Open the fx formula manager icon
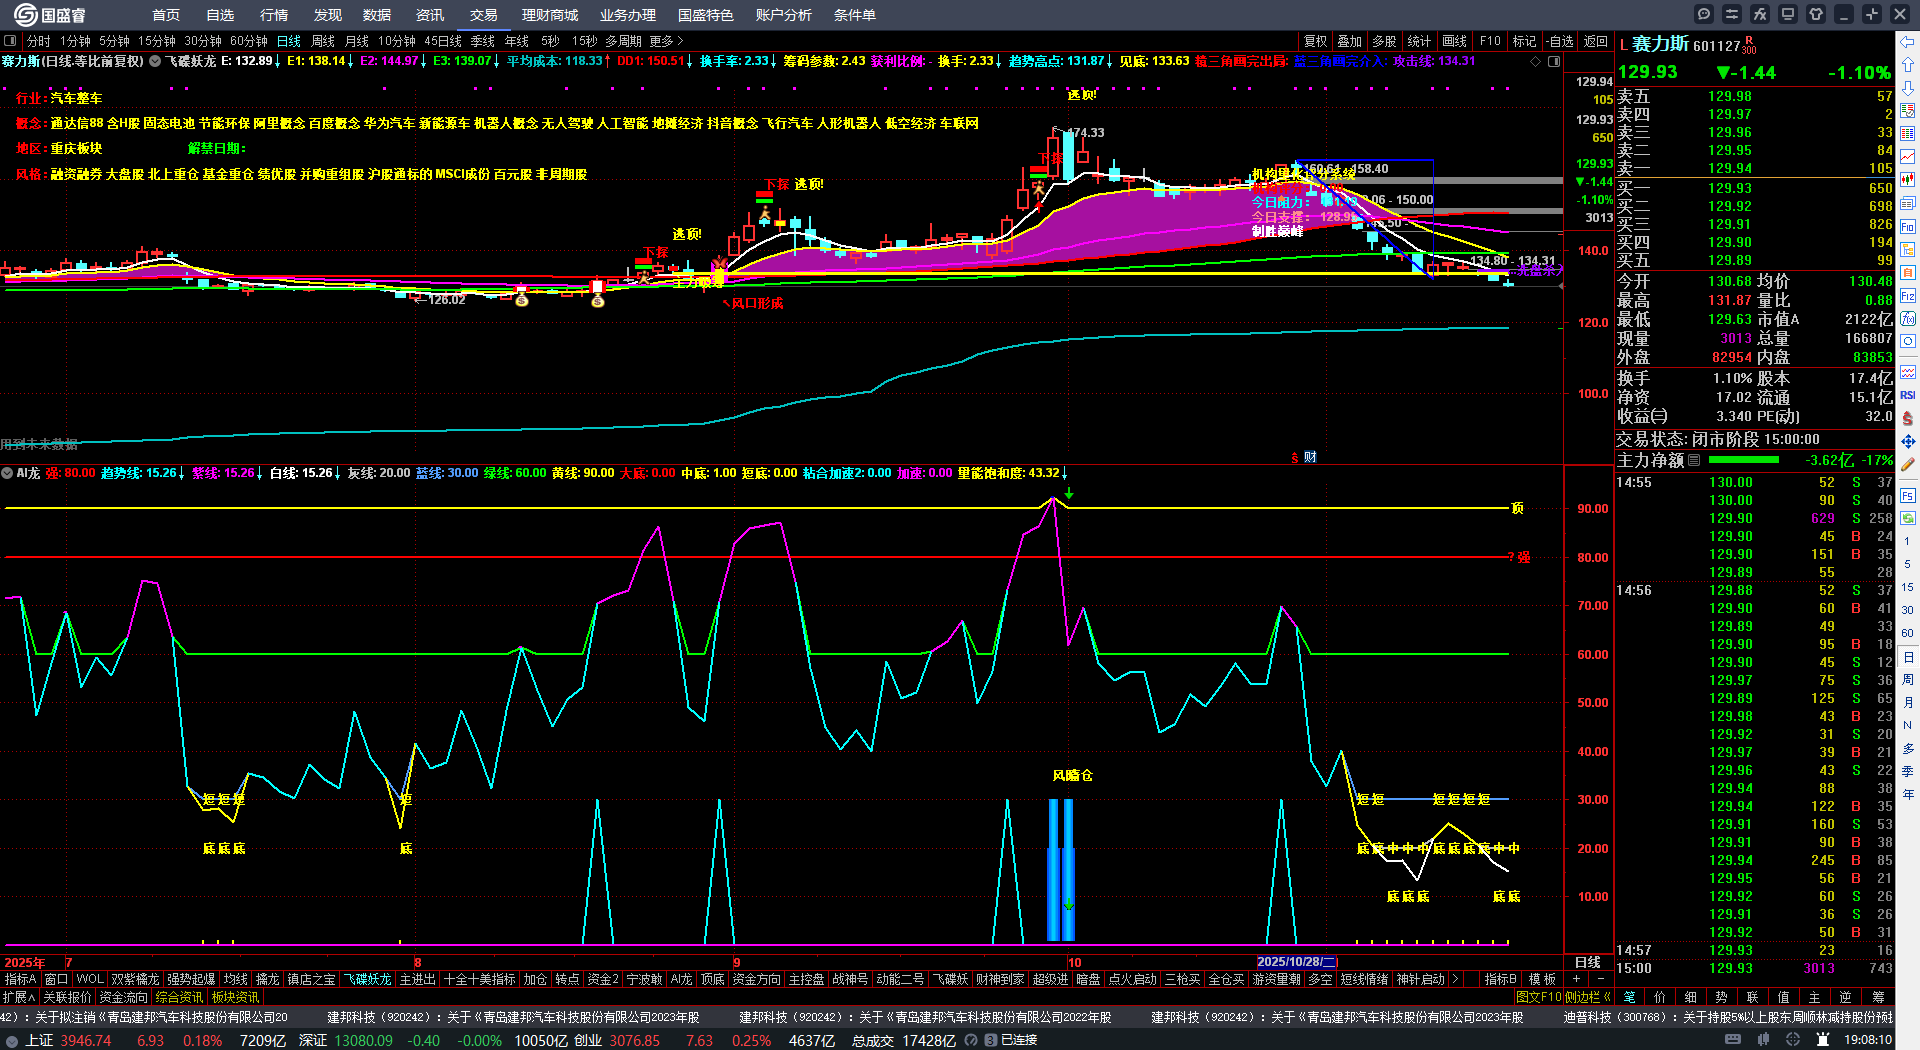 pos(1760,14)
